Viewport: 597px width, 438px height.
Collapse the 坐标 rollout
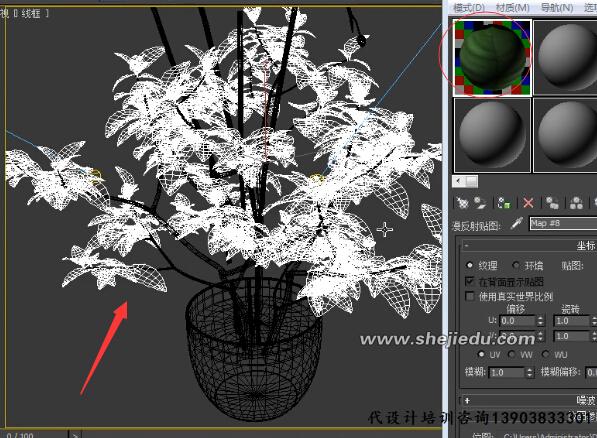tap(466, 246)
